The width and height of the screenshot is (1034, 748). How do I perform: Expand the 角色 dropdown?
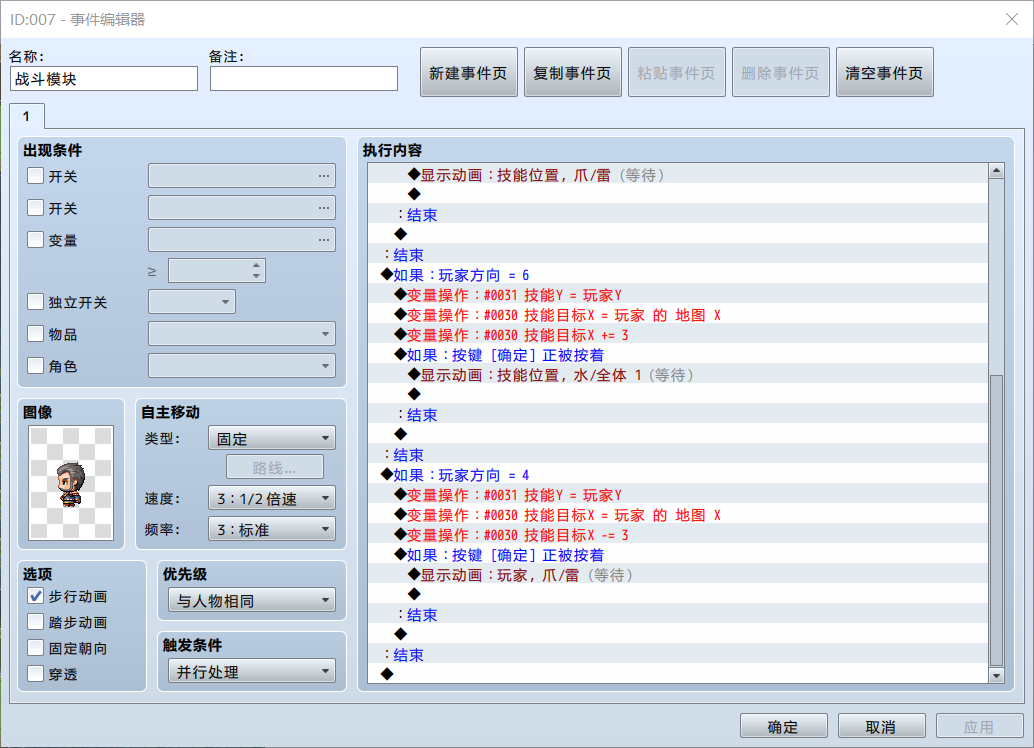(x=242, y=365)
